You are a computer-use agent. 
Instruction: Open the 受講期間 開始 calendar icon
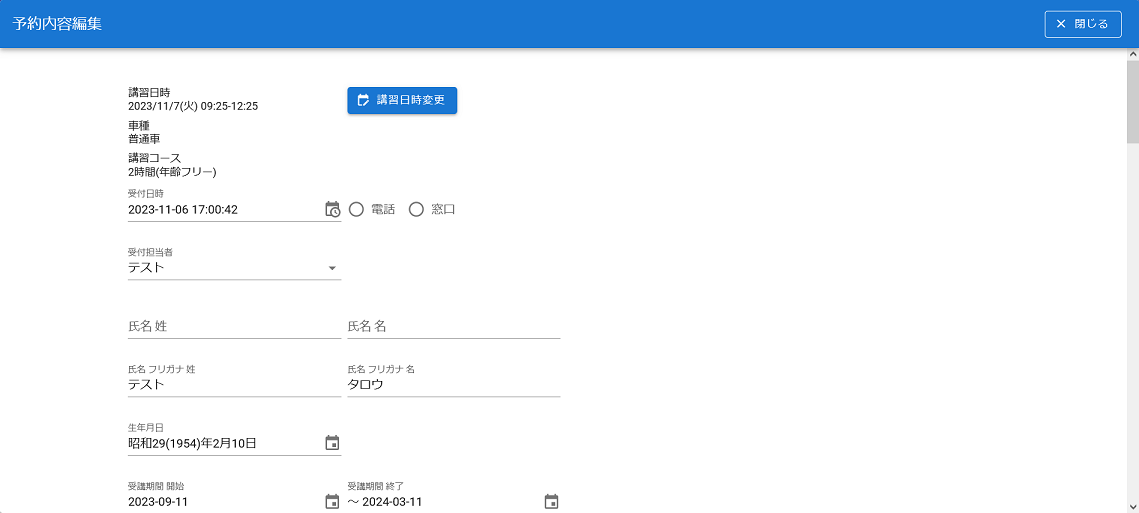333,502
